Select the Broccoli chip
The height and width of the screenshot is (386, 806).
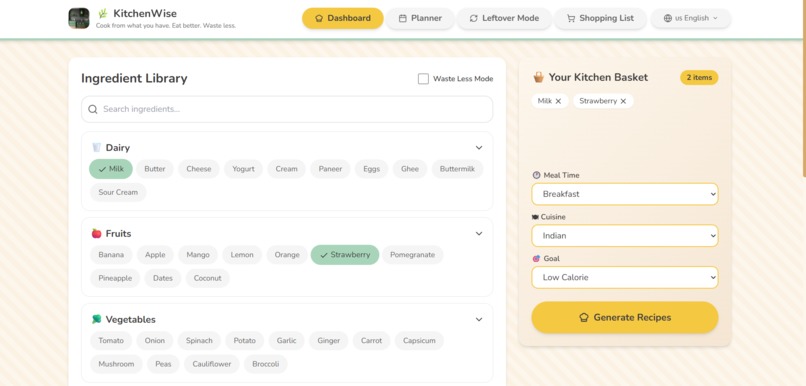(265, 364)
